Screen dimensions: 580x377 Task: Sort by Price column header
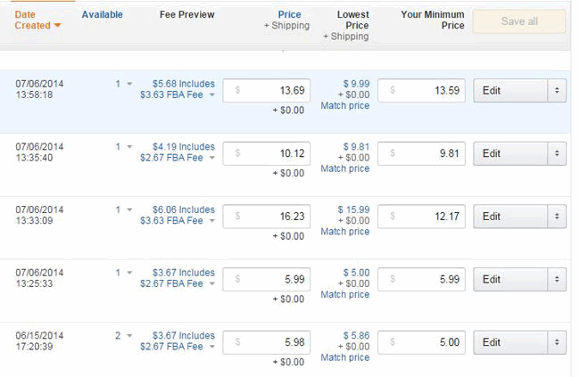tap(289, 14)
